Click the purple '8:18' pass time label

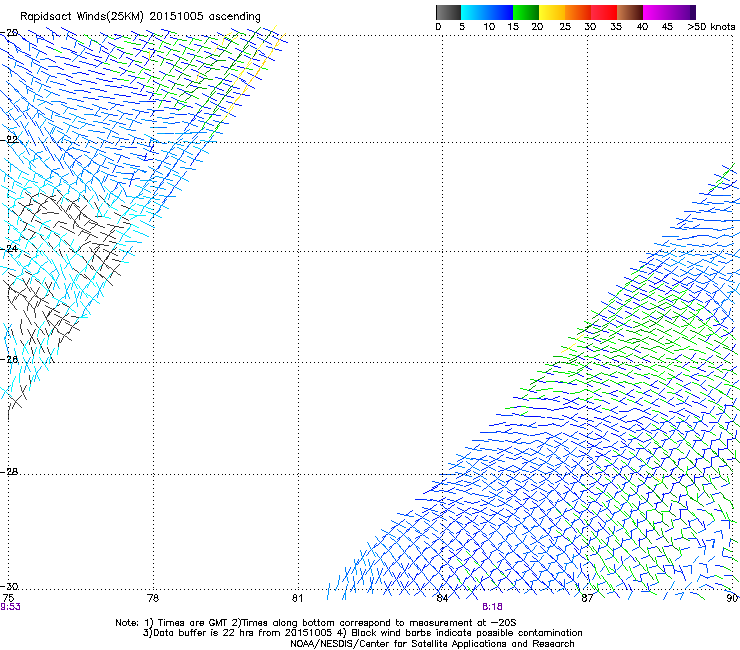pos(492,607)
